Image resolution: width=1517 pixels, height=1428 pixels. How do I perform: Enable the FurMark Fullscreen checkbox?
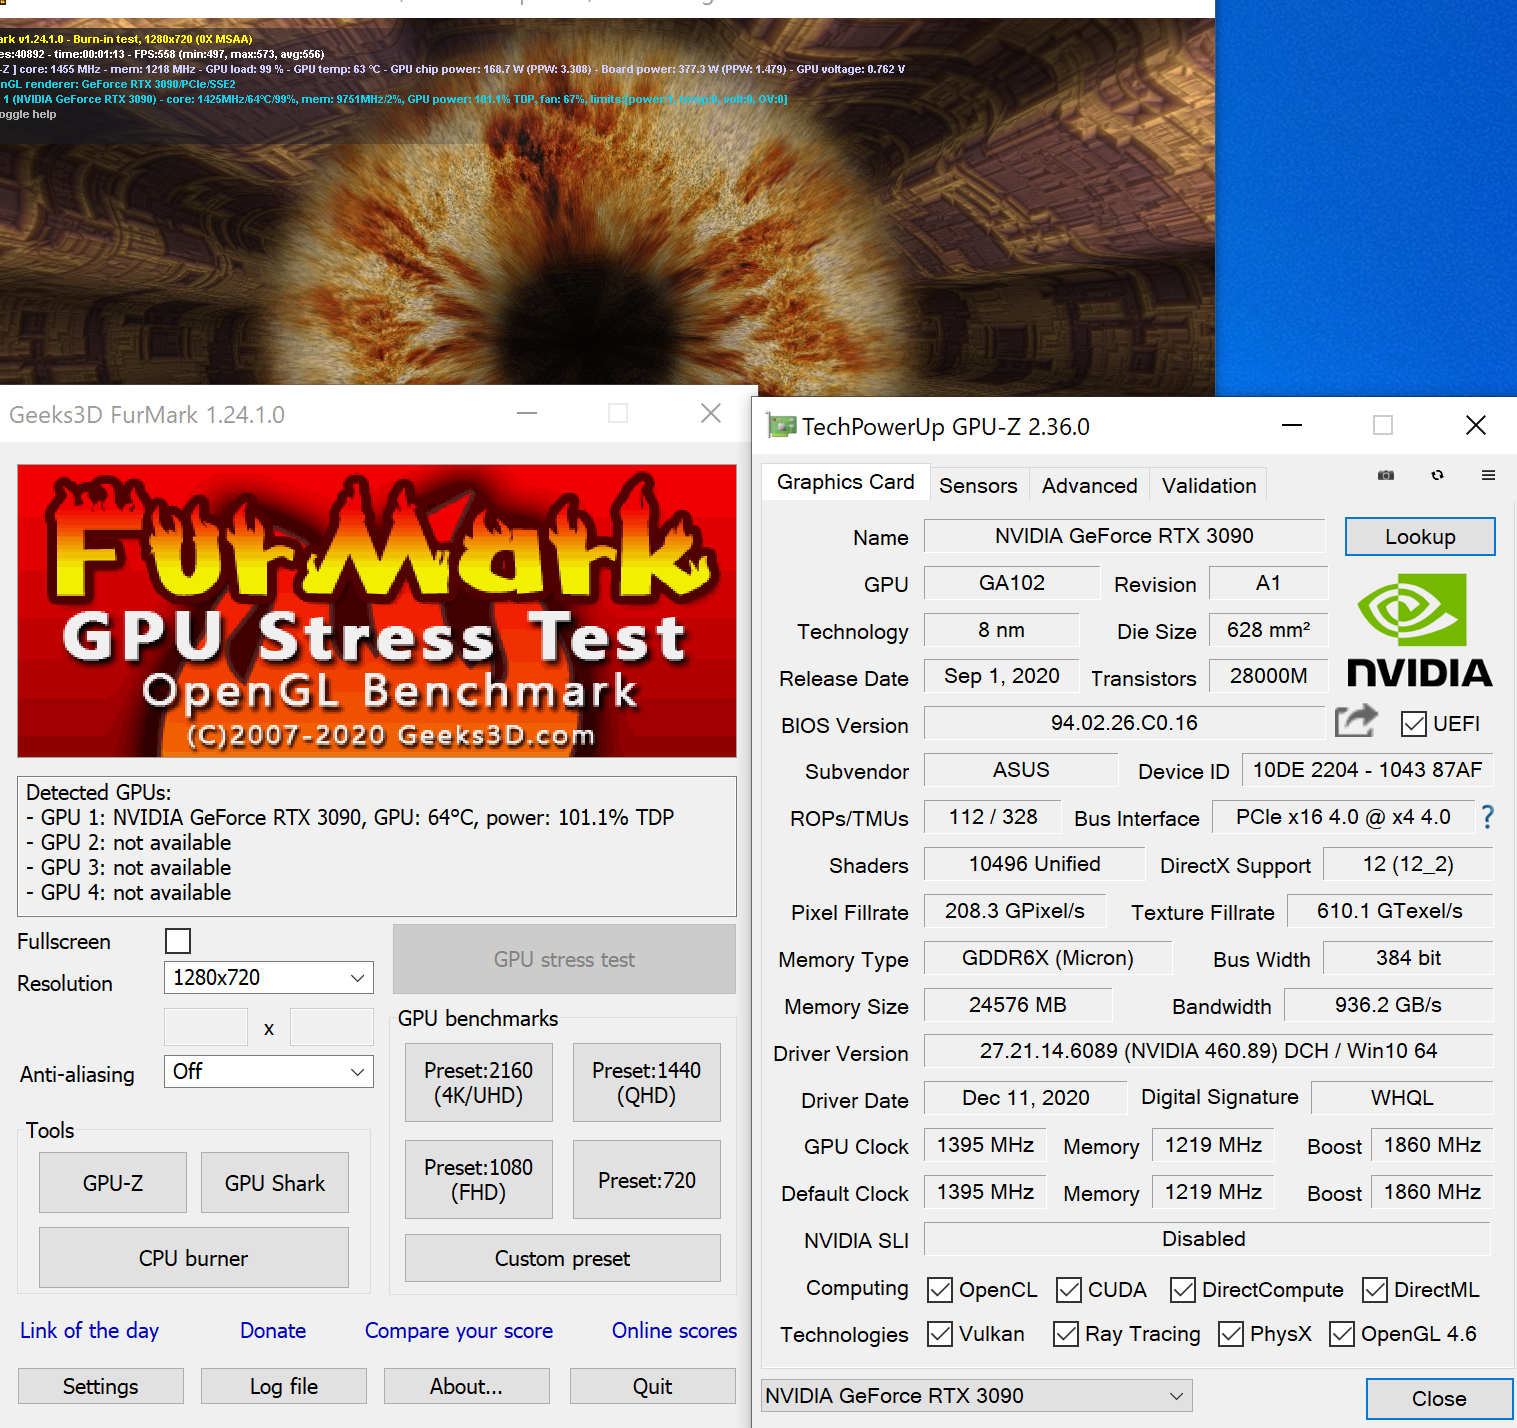click(x=178, y=941)
